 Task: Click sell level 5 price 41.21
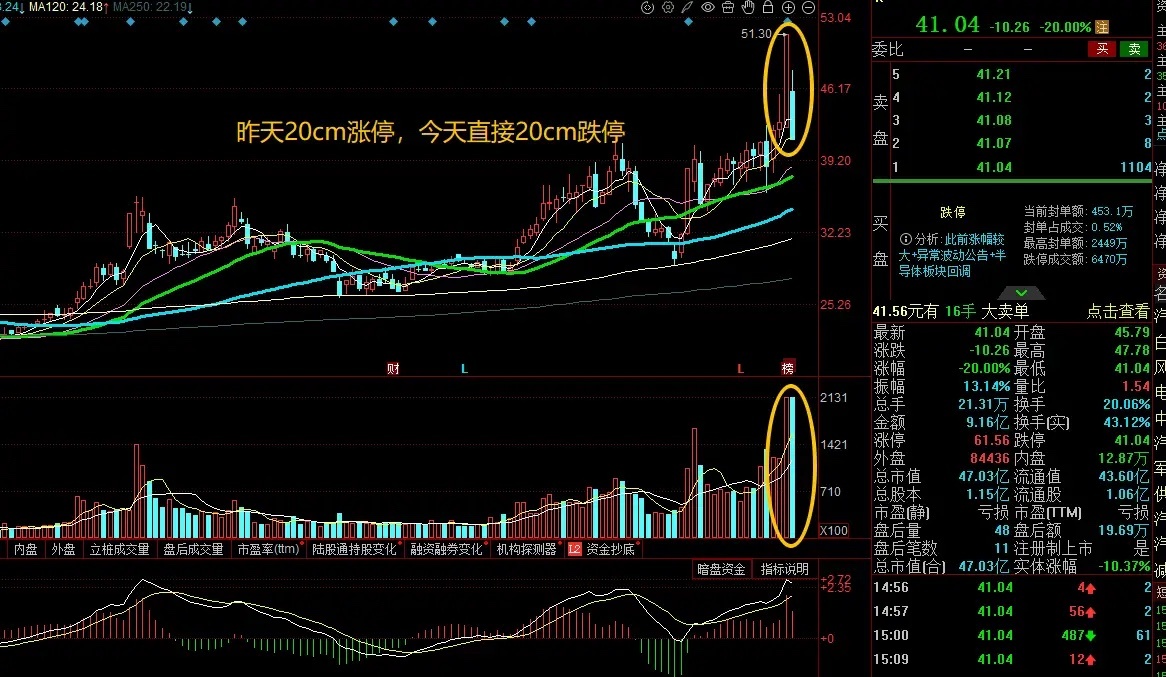click(993, 74)
